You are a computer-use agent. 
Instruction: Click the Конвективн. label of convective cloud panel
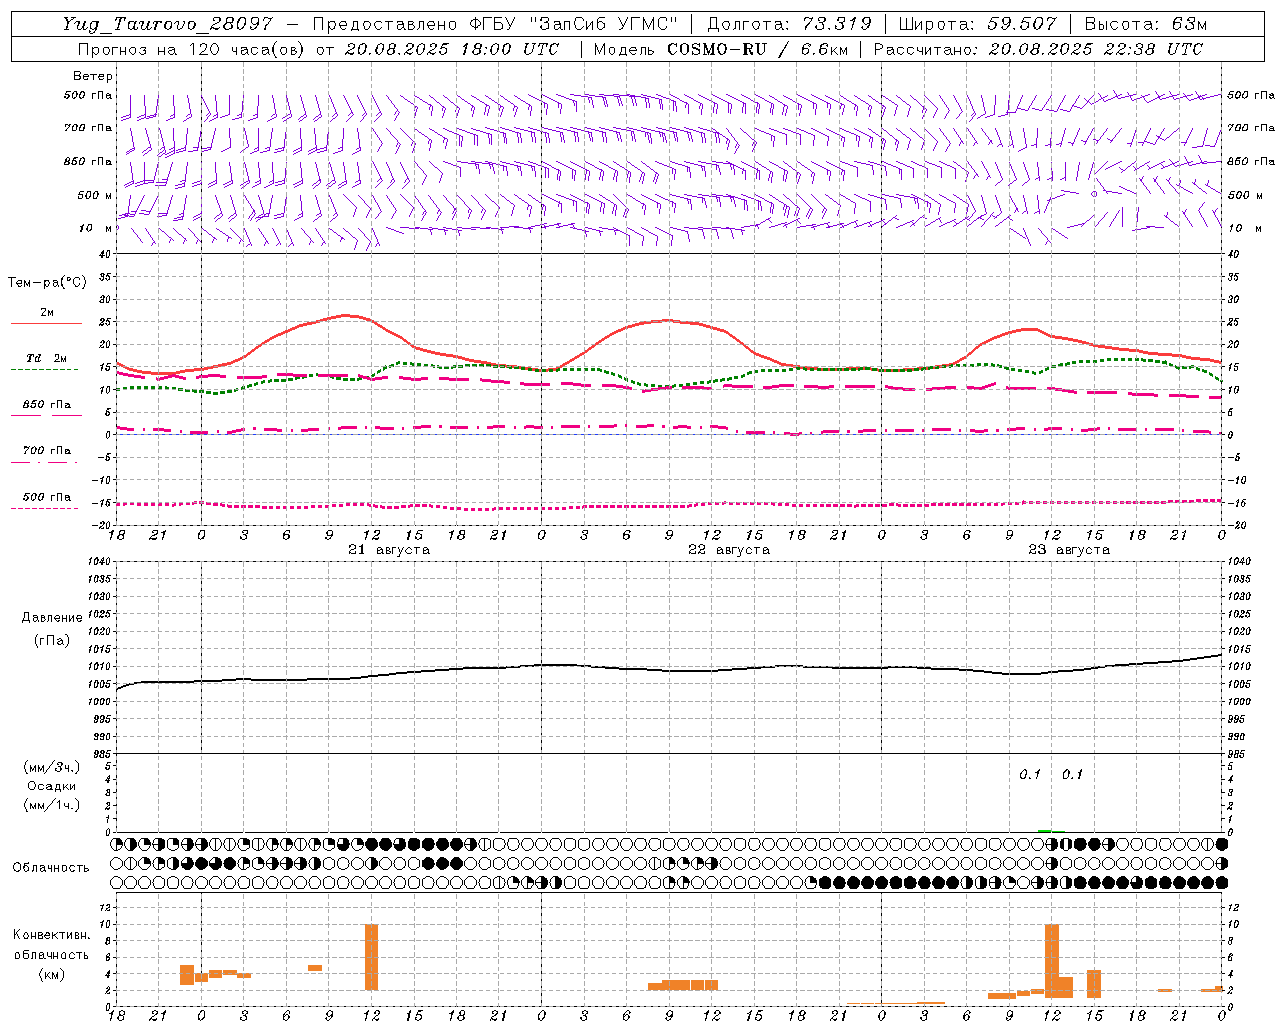click(51, 935)
